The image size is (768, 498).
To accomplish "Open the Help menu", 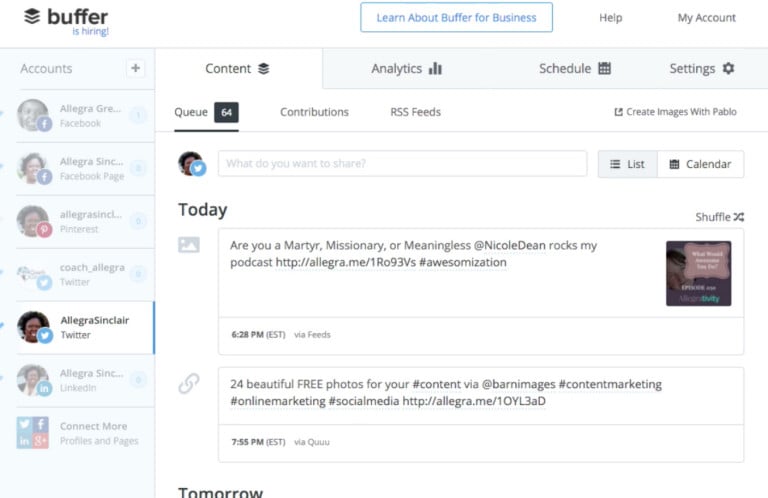I will point(610,18).
